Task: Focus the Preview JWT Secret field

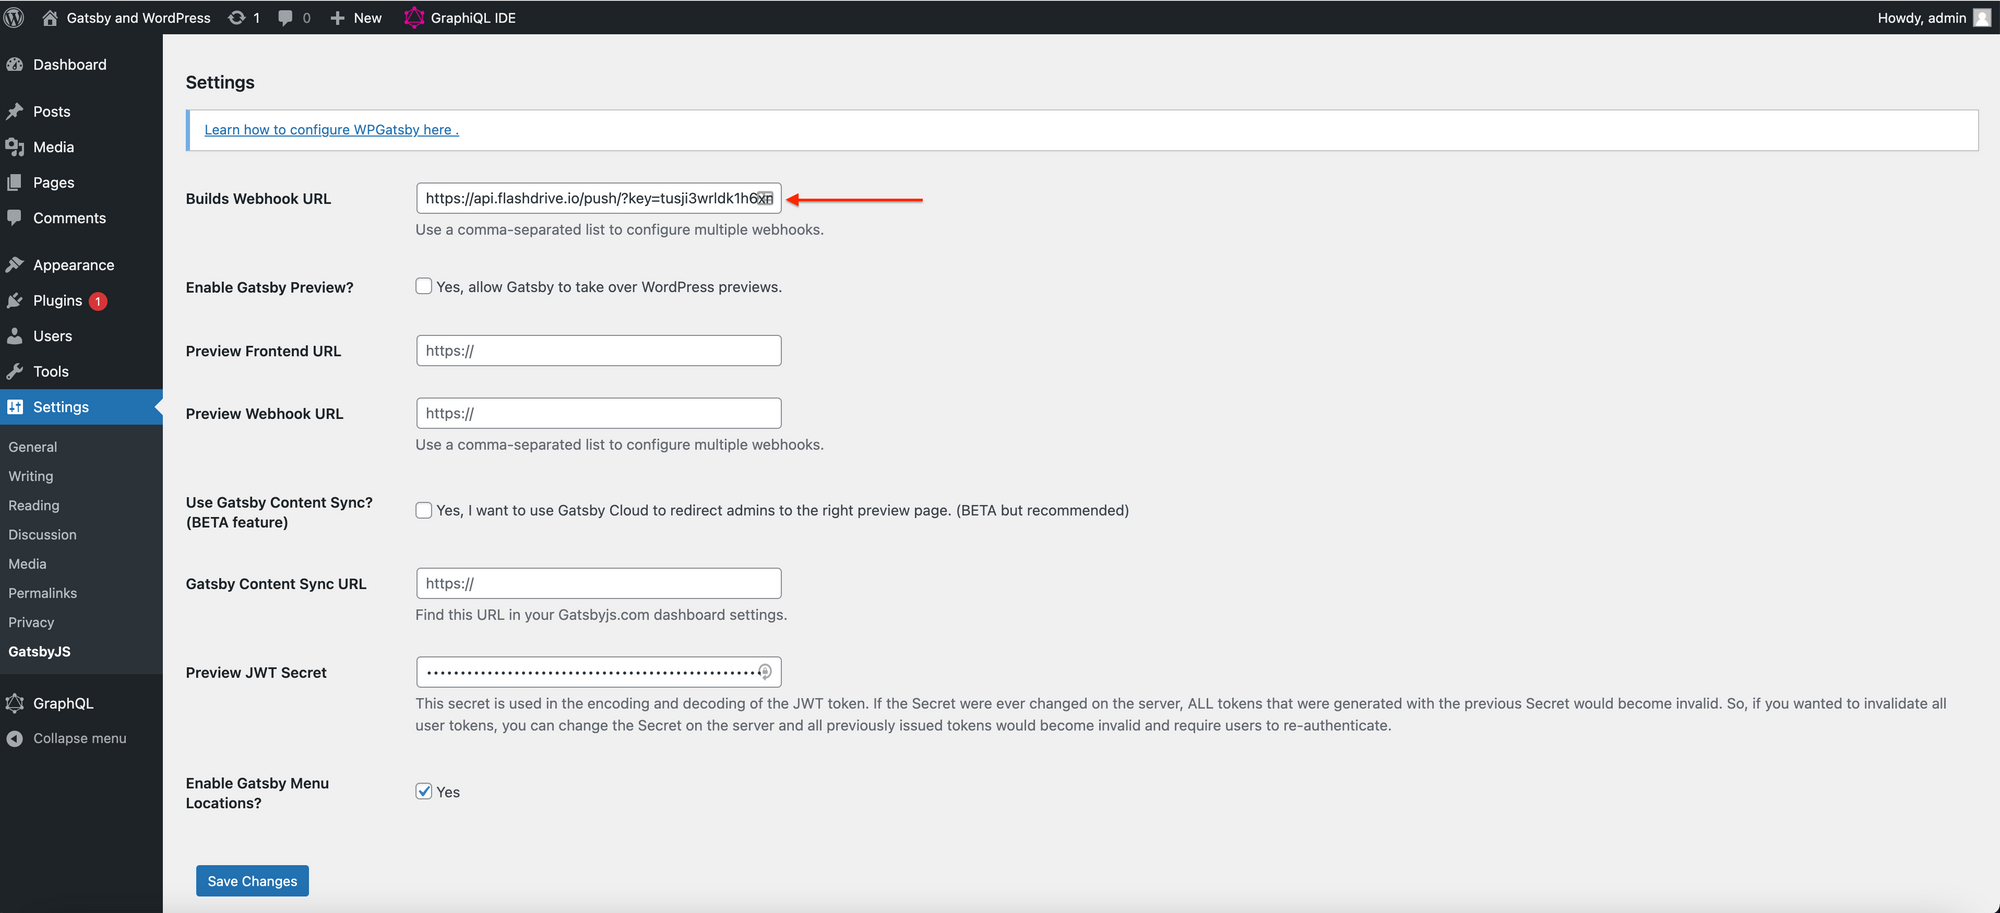Action: pyautogui.click(x=598, y=672)
